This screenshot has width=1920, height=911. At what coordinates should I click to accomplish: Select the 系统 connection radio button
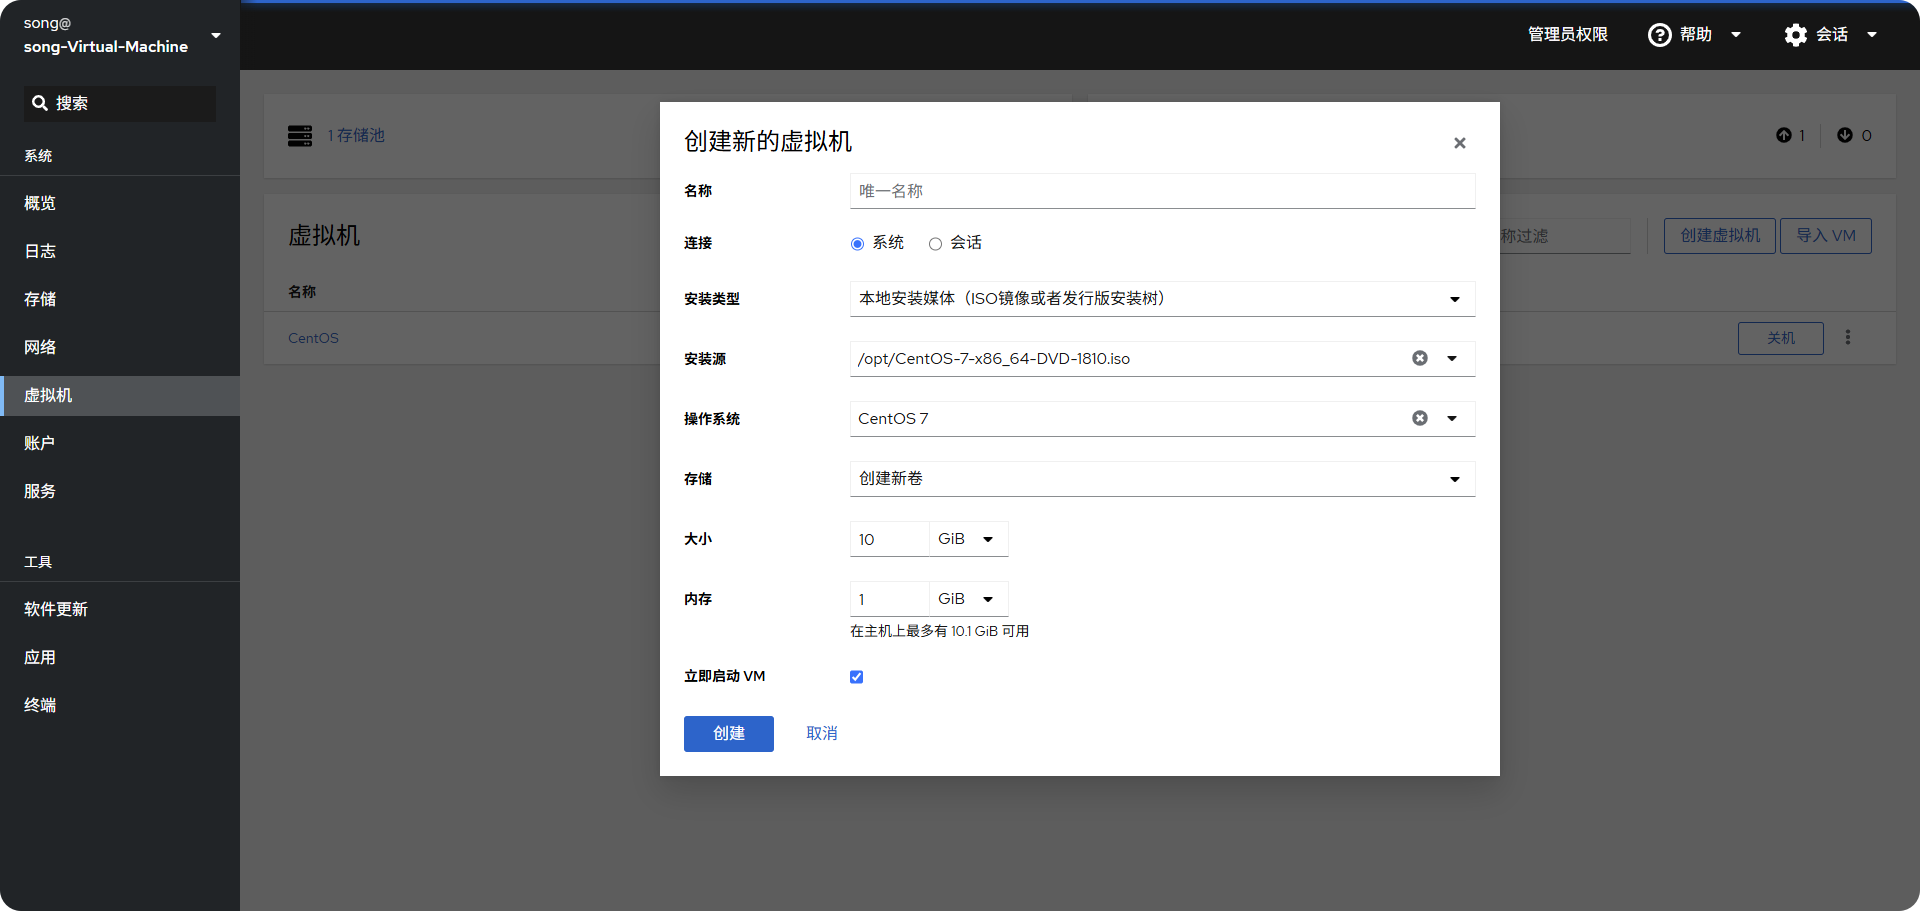coord(857,244)
